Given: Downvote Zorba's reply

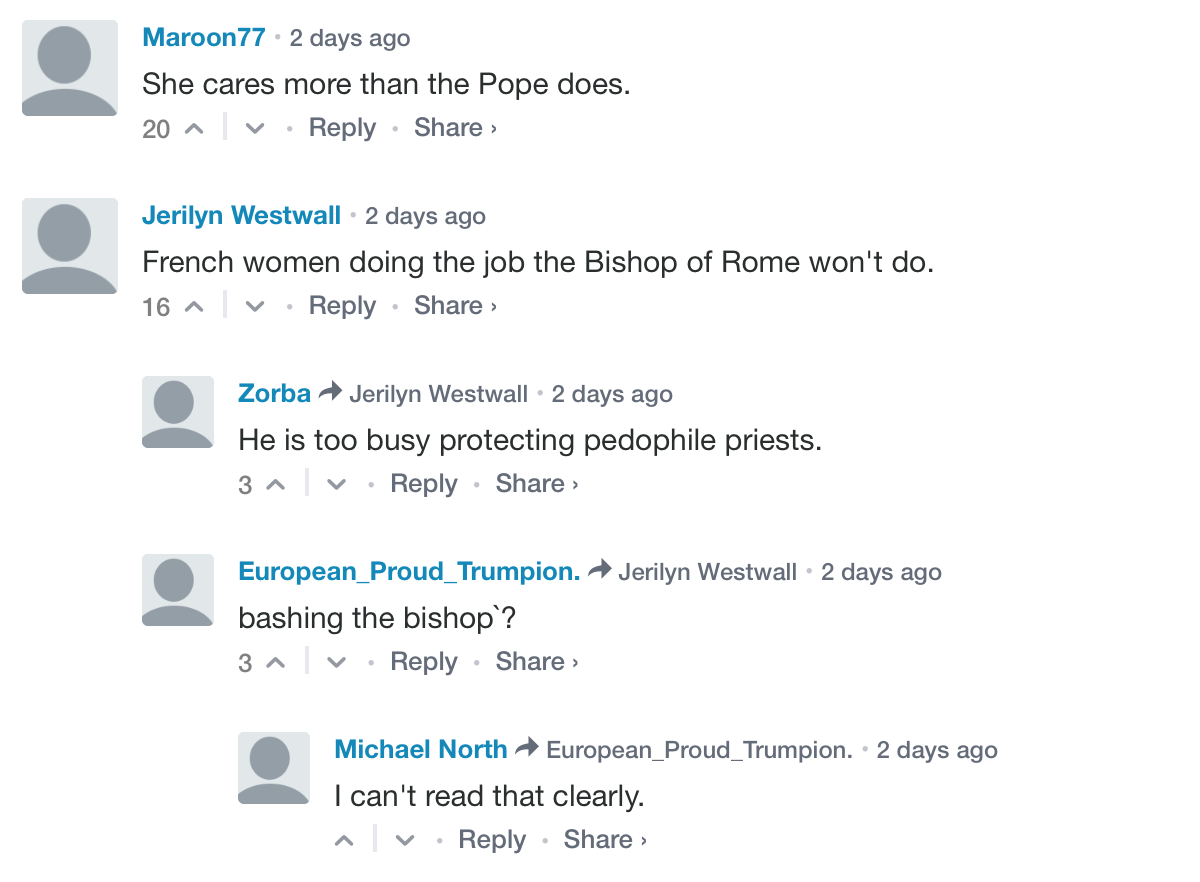Looking at the screenshot, I should click(x=337, y=485).
